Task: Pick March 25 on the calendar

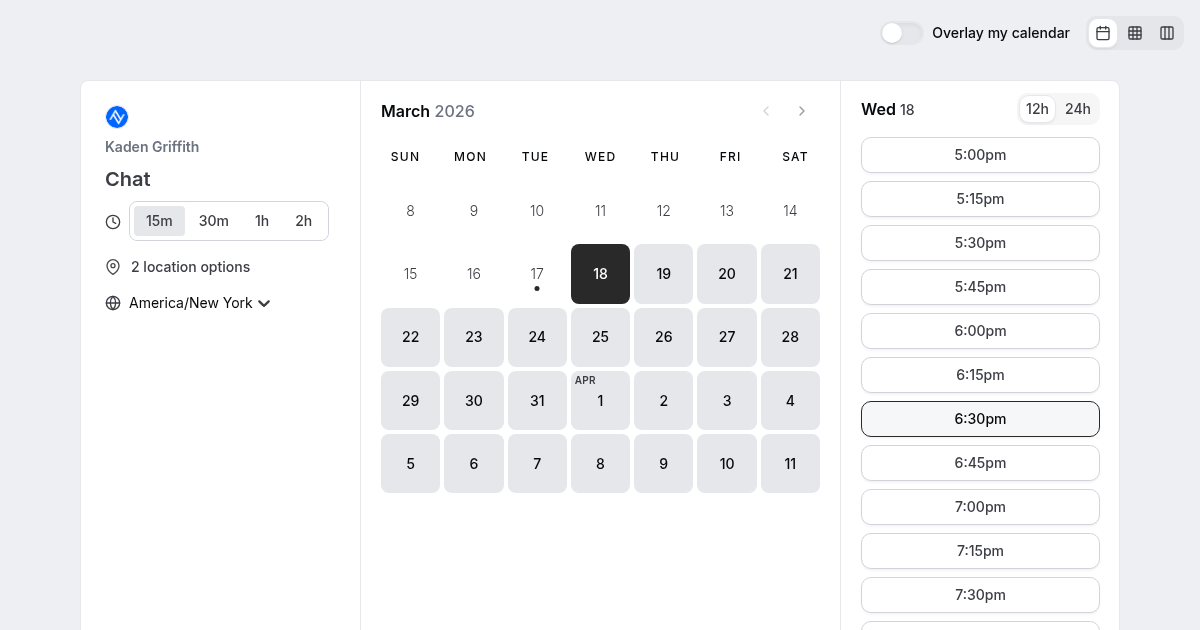Action: 600,337
